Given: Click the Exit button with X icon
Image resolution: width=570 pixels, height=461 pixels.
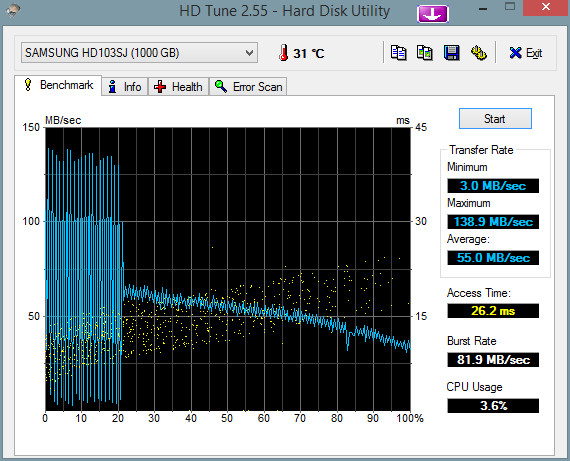Looking at the screenshot, I should point(525,53).
